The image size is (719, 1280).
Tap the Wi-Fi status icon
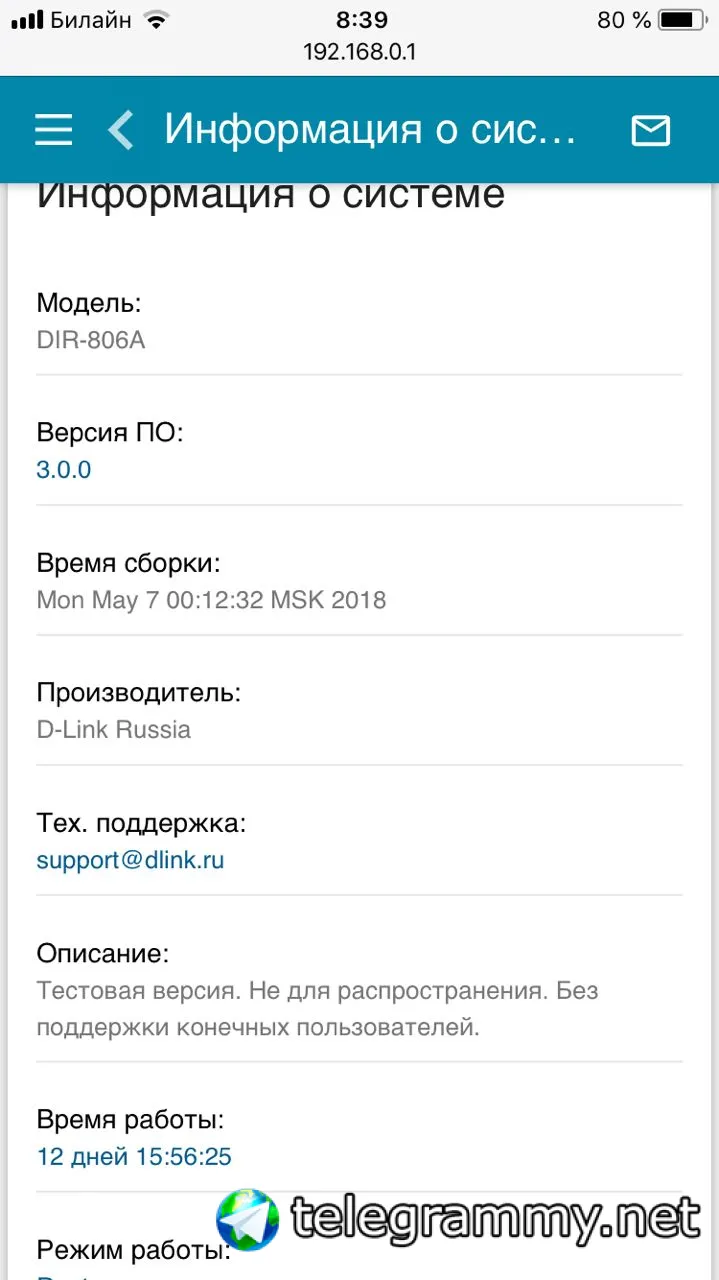[x=156, y=20]
